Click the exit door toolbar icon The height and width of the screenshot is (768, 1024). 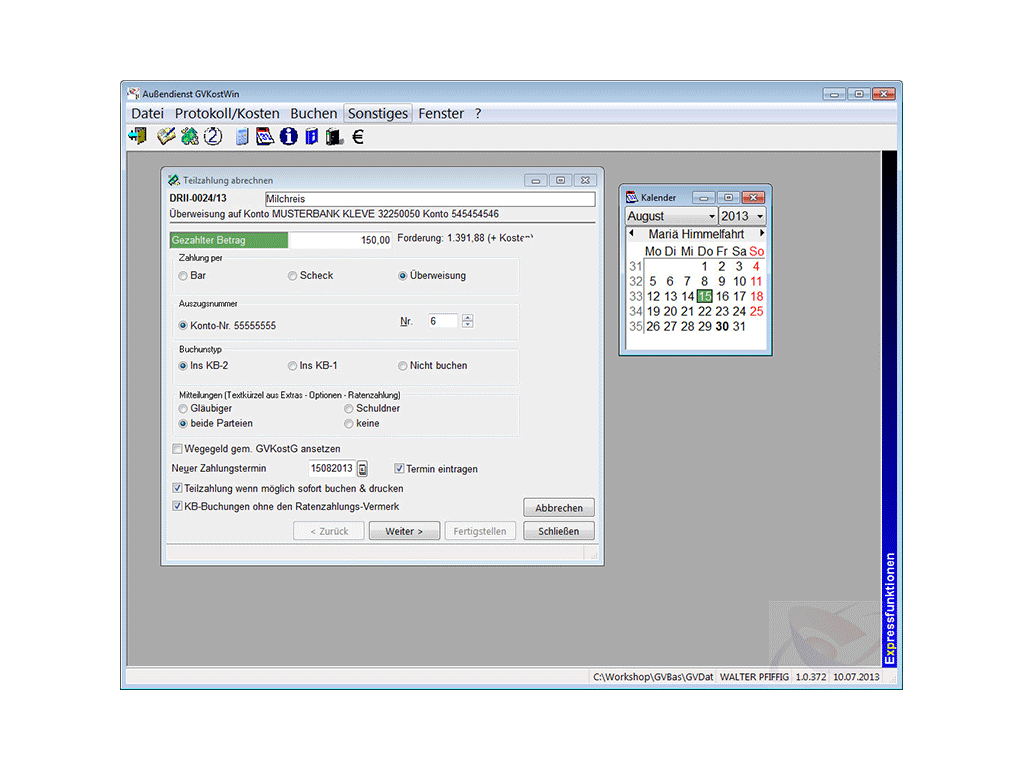pyautogui.click(x=138, y=137)
